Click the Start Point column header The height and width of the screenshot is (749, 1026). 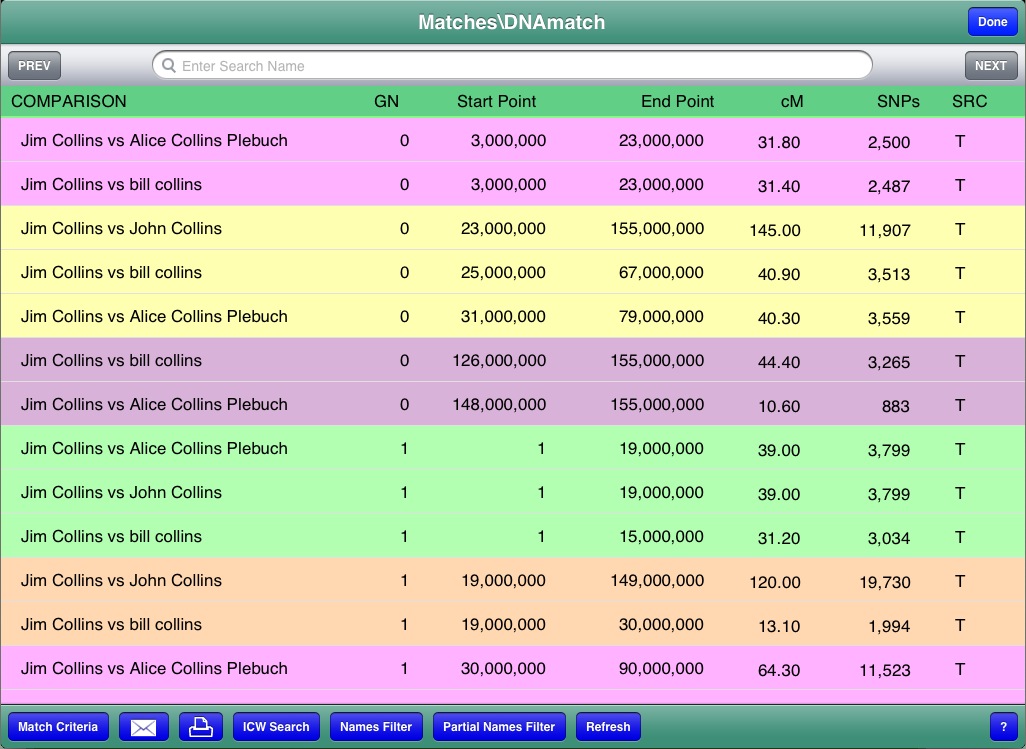click(496, 101)
